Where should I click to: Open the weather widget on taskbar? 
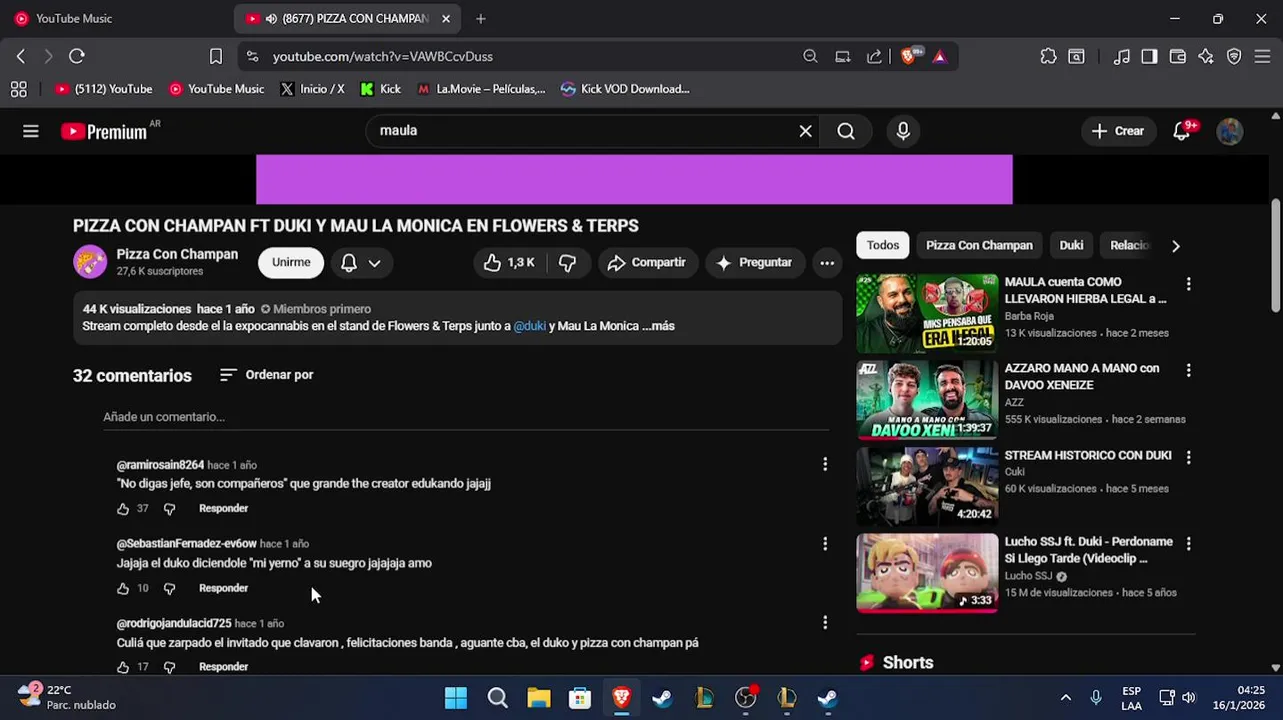(x=65, y=697)
